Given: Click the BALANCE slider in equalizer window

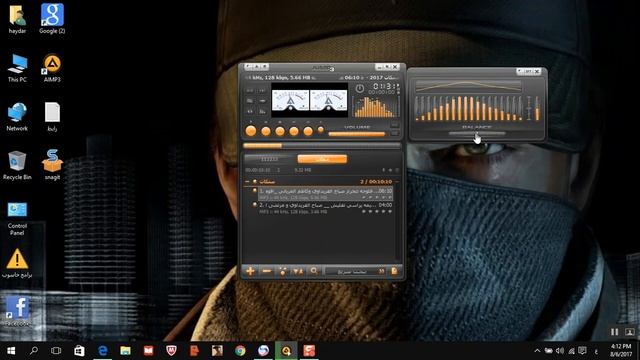Looking at the screenshot, I should click(x=477, y=133).
